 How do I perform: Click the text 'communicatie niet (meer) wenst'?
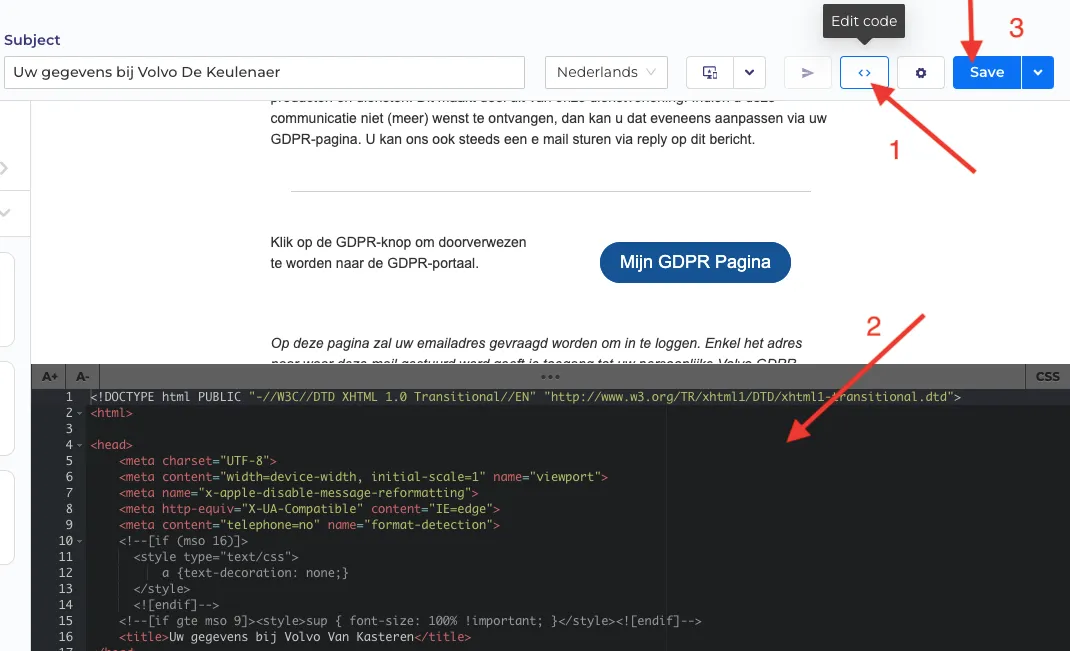360,119
